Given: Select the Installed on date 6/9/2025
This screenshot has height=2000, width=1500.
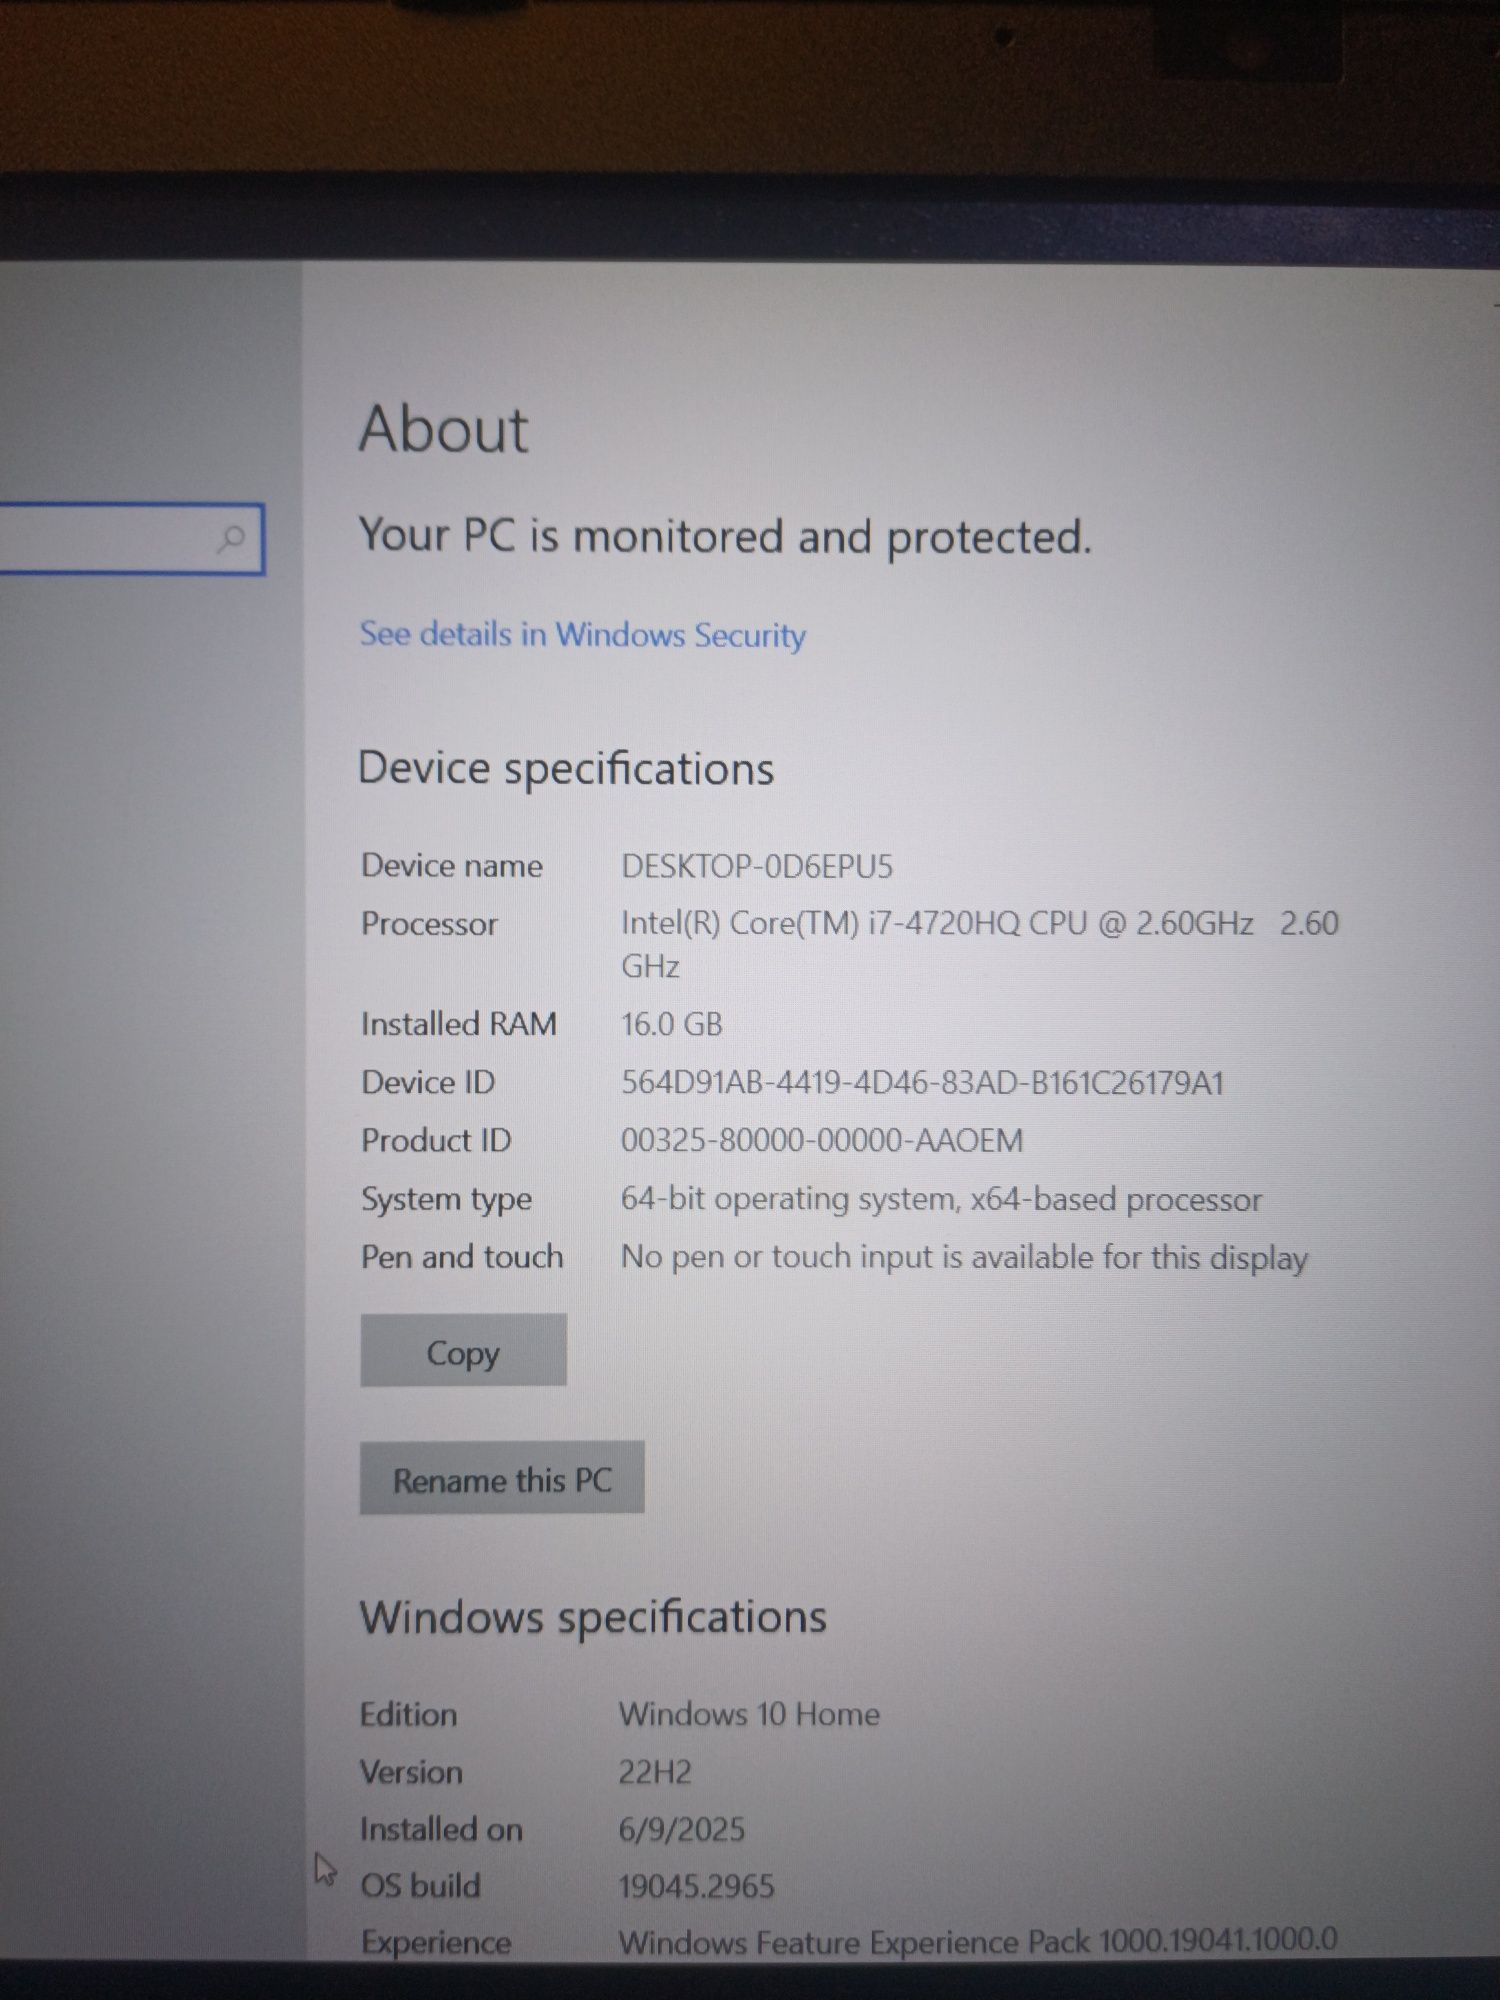Looking at the screenshot, I should 682,1829.
